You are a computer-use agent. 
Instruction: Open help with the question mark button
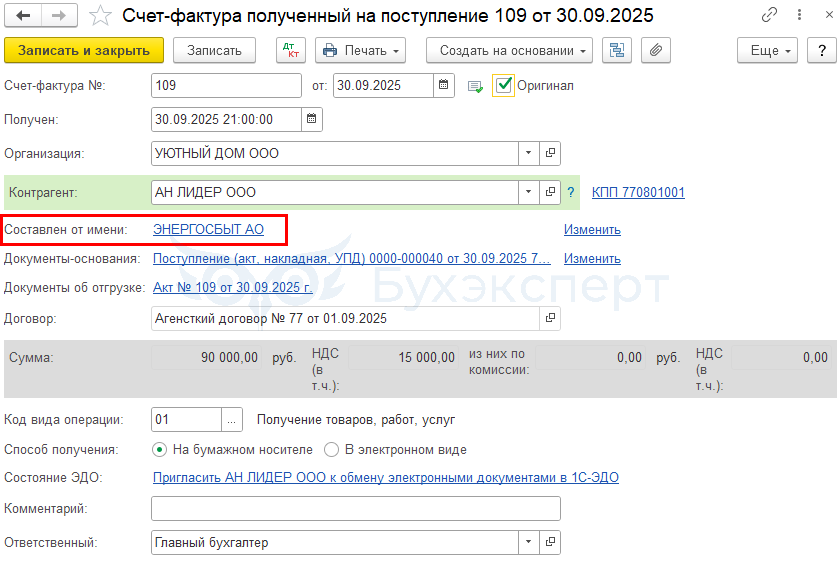[822, 50]
